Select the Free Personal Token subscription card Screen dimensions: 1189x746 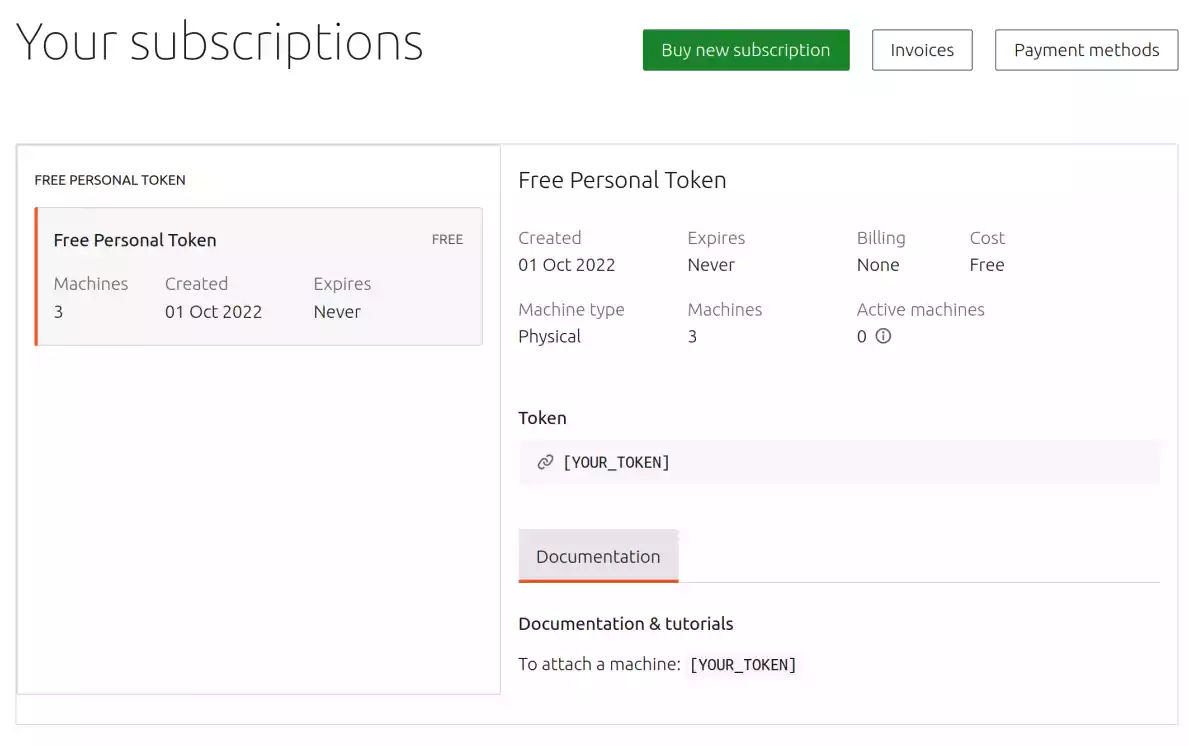click(x=258, y=276)
